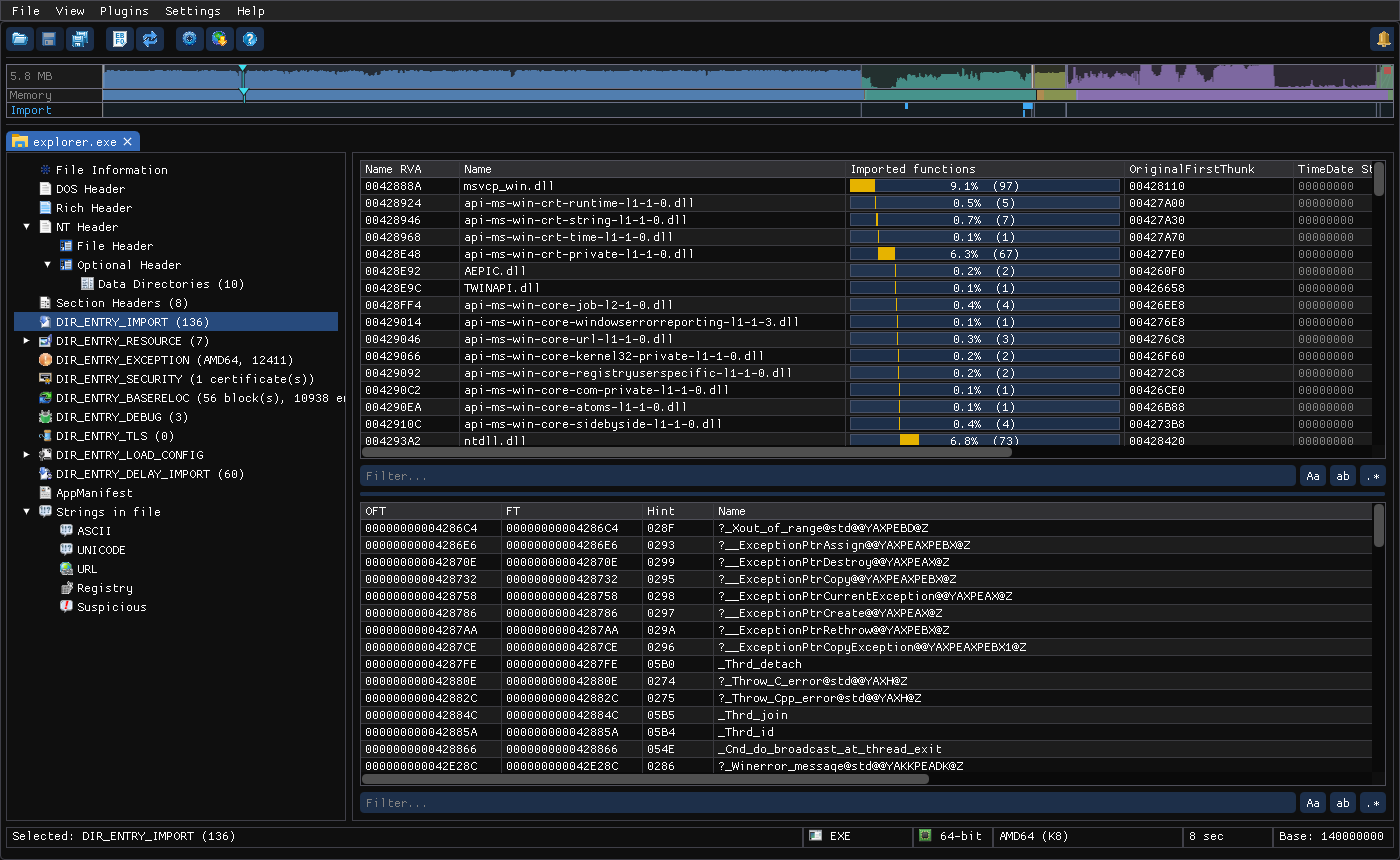The height and width of the screenshot is (860, 1400).
Task: Show ASCII strings list
Action: pyautogui.click(x=94, y=531)
